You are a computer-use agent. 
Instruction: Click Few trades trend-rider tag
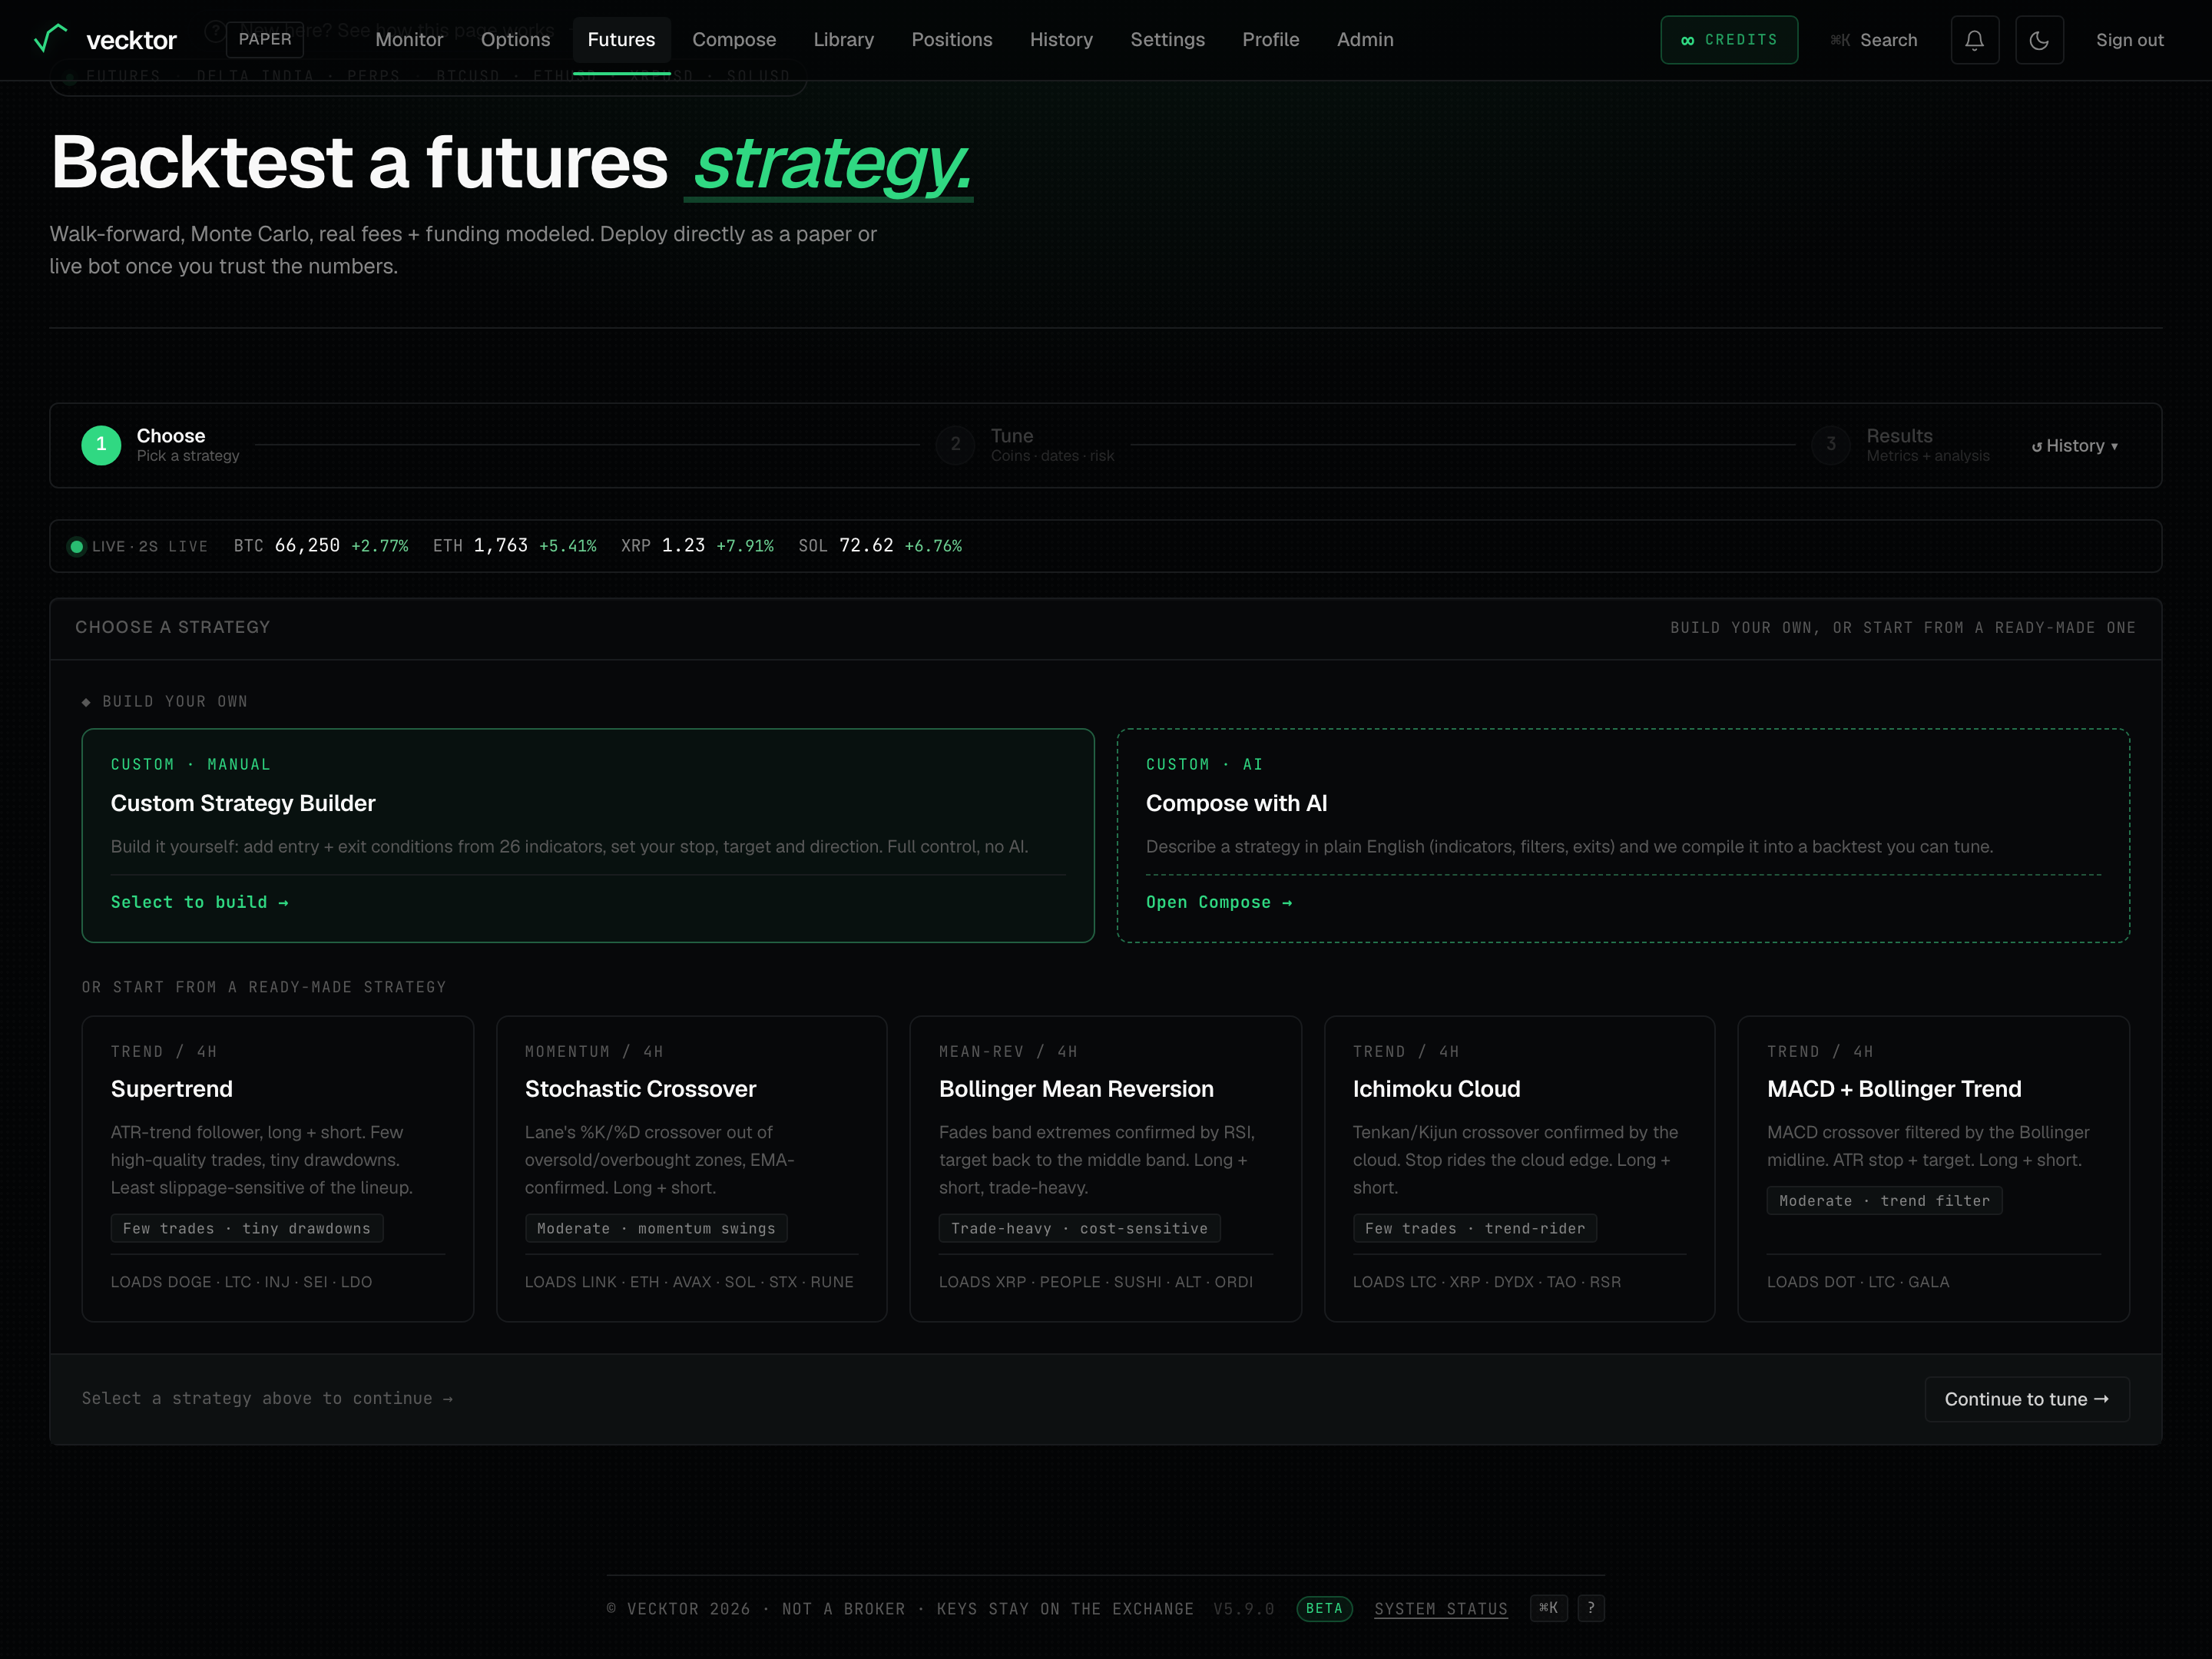click(1475, 1228)
